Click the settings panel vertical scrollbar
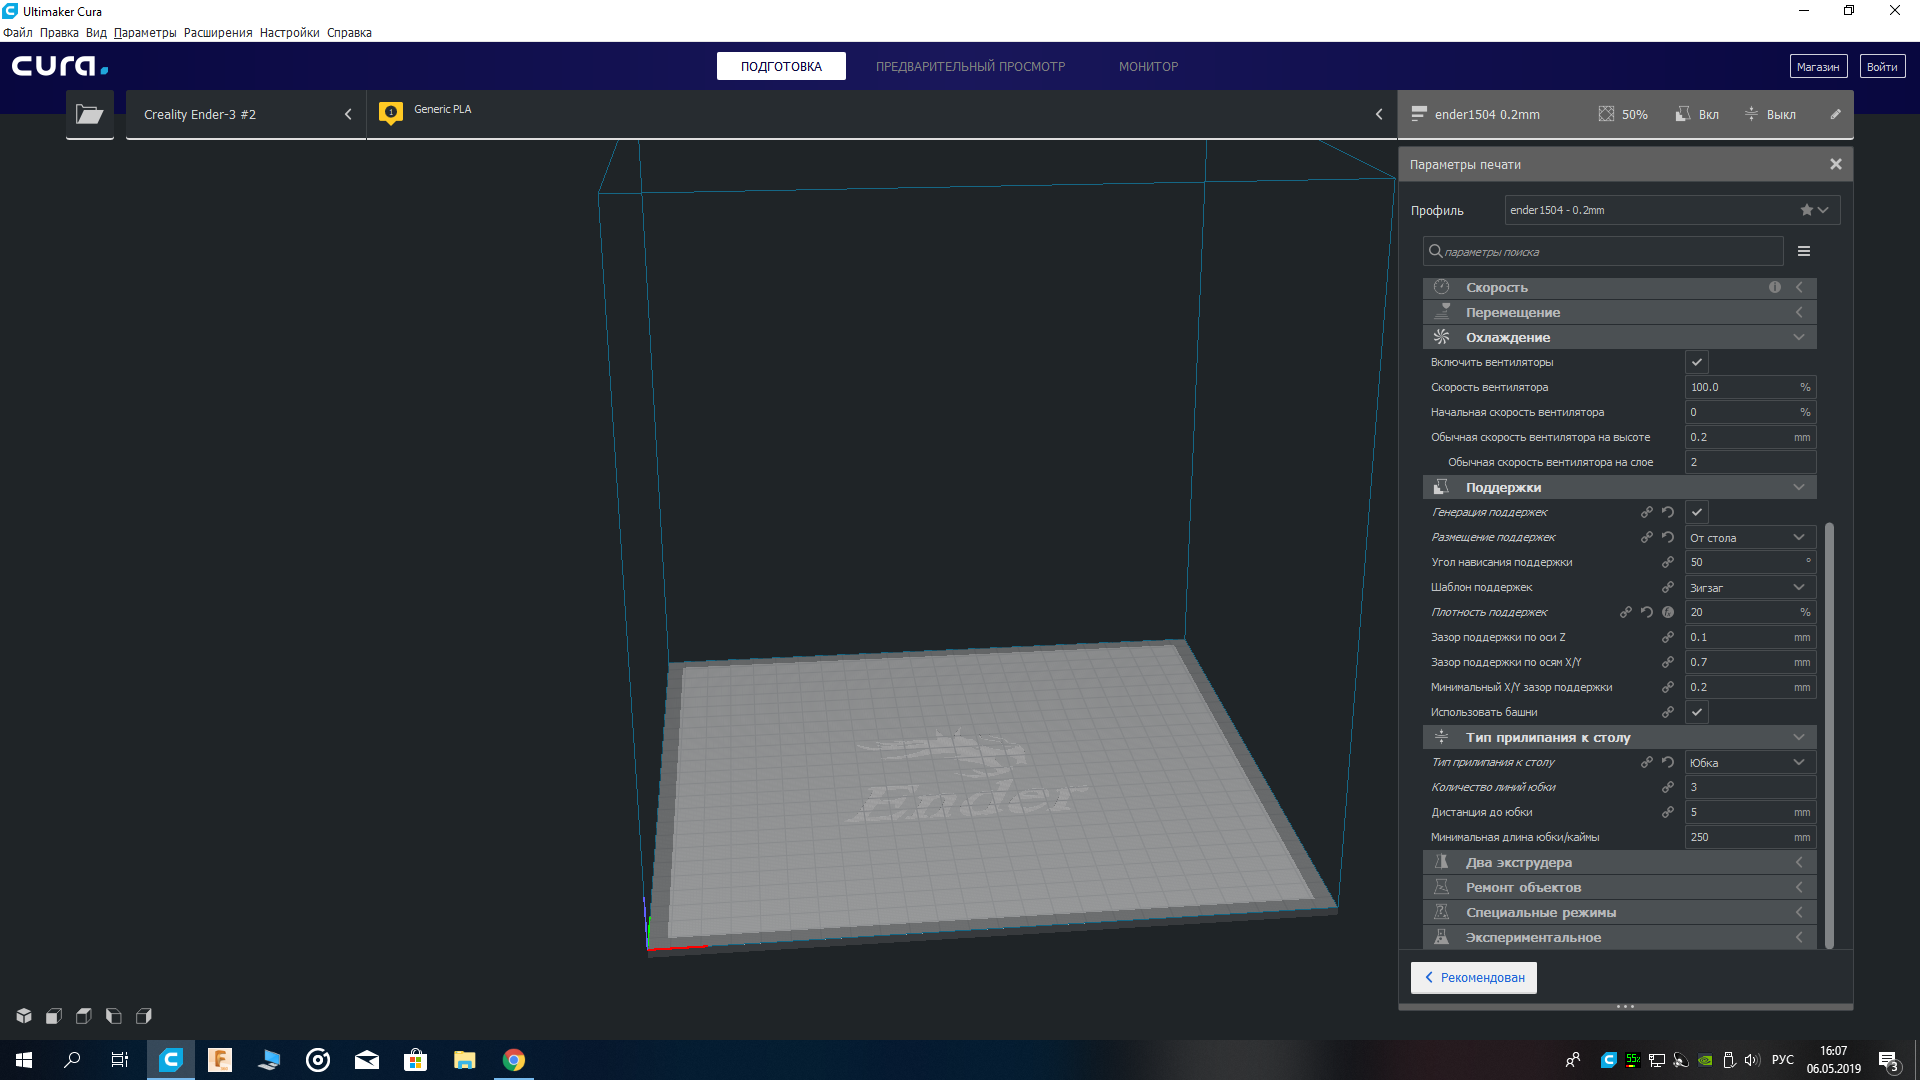The width and height of the screenshot is (1920, 1080). click(1829, 735)
